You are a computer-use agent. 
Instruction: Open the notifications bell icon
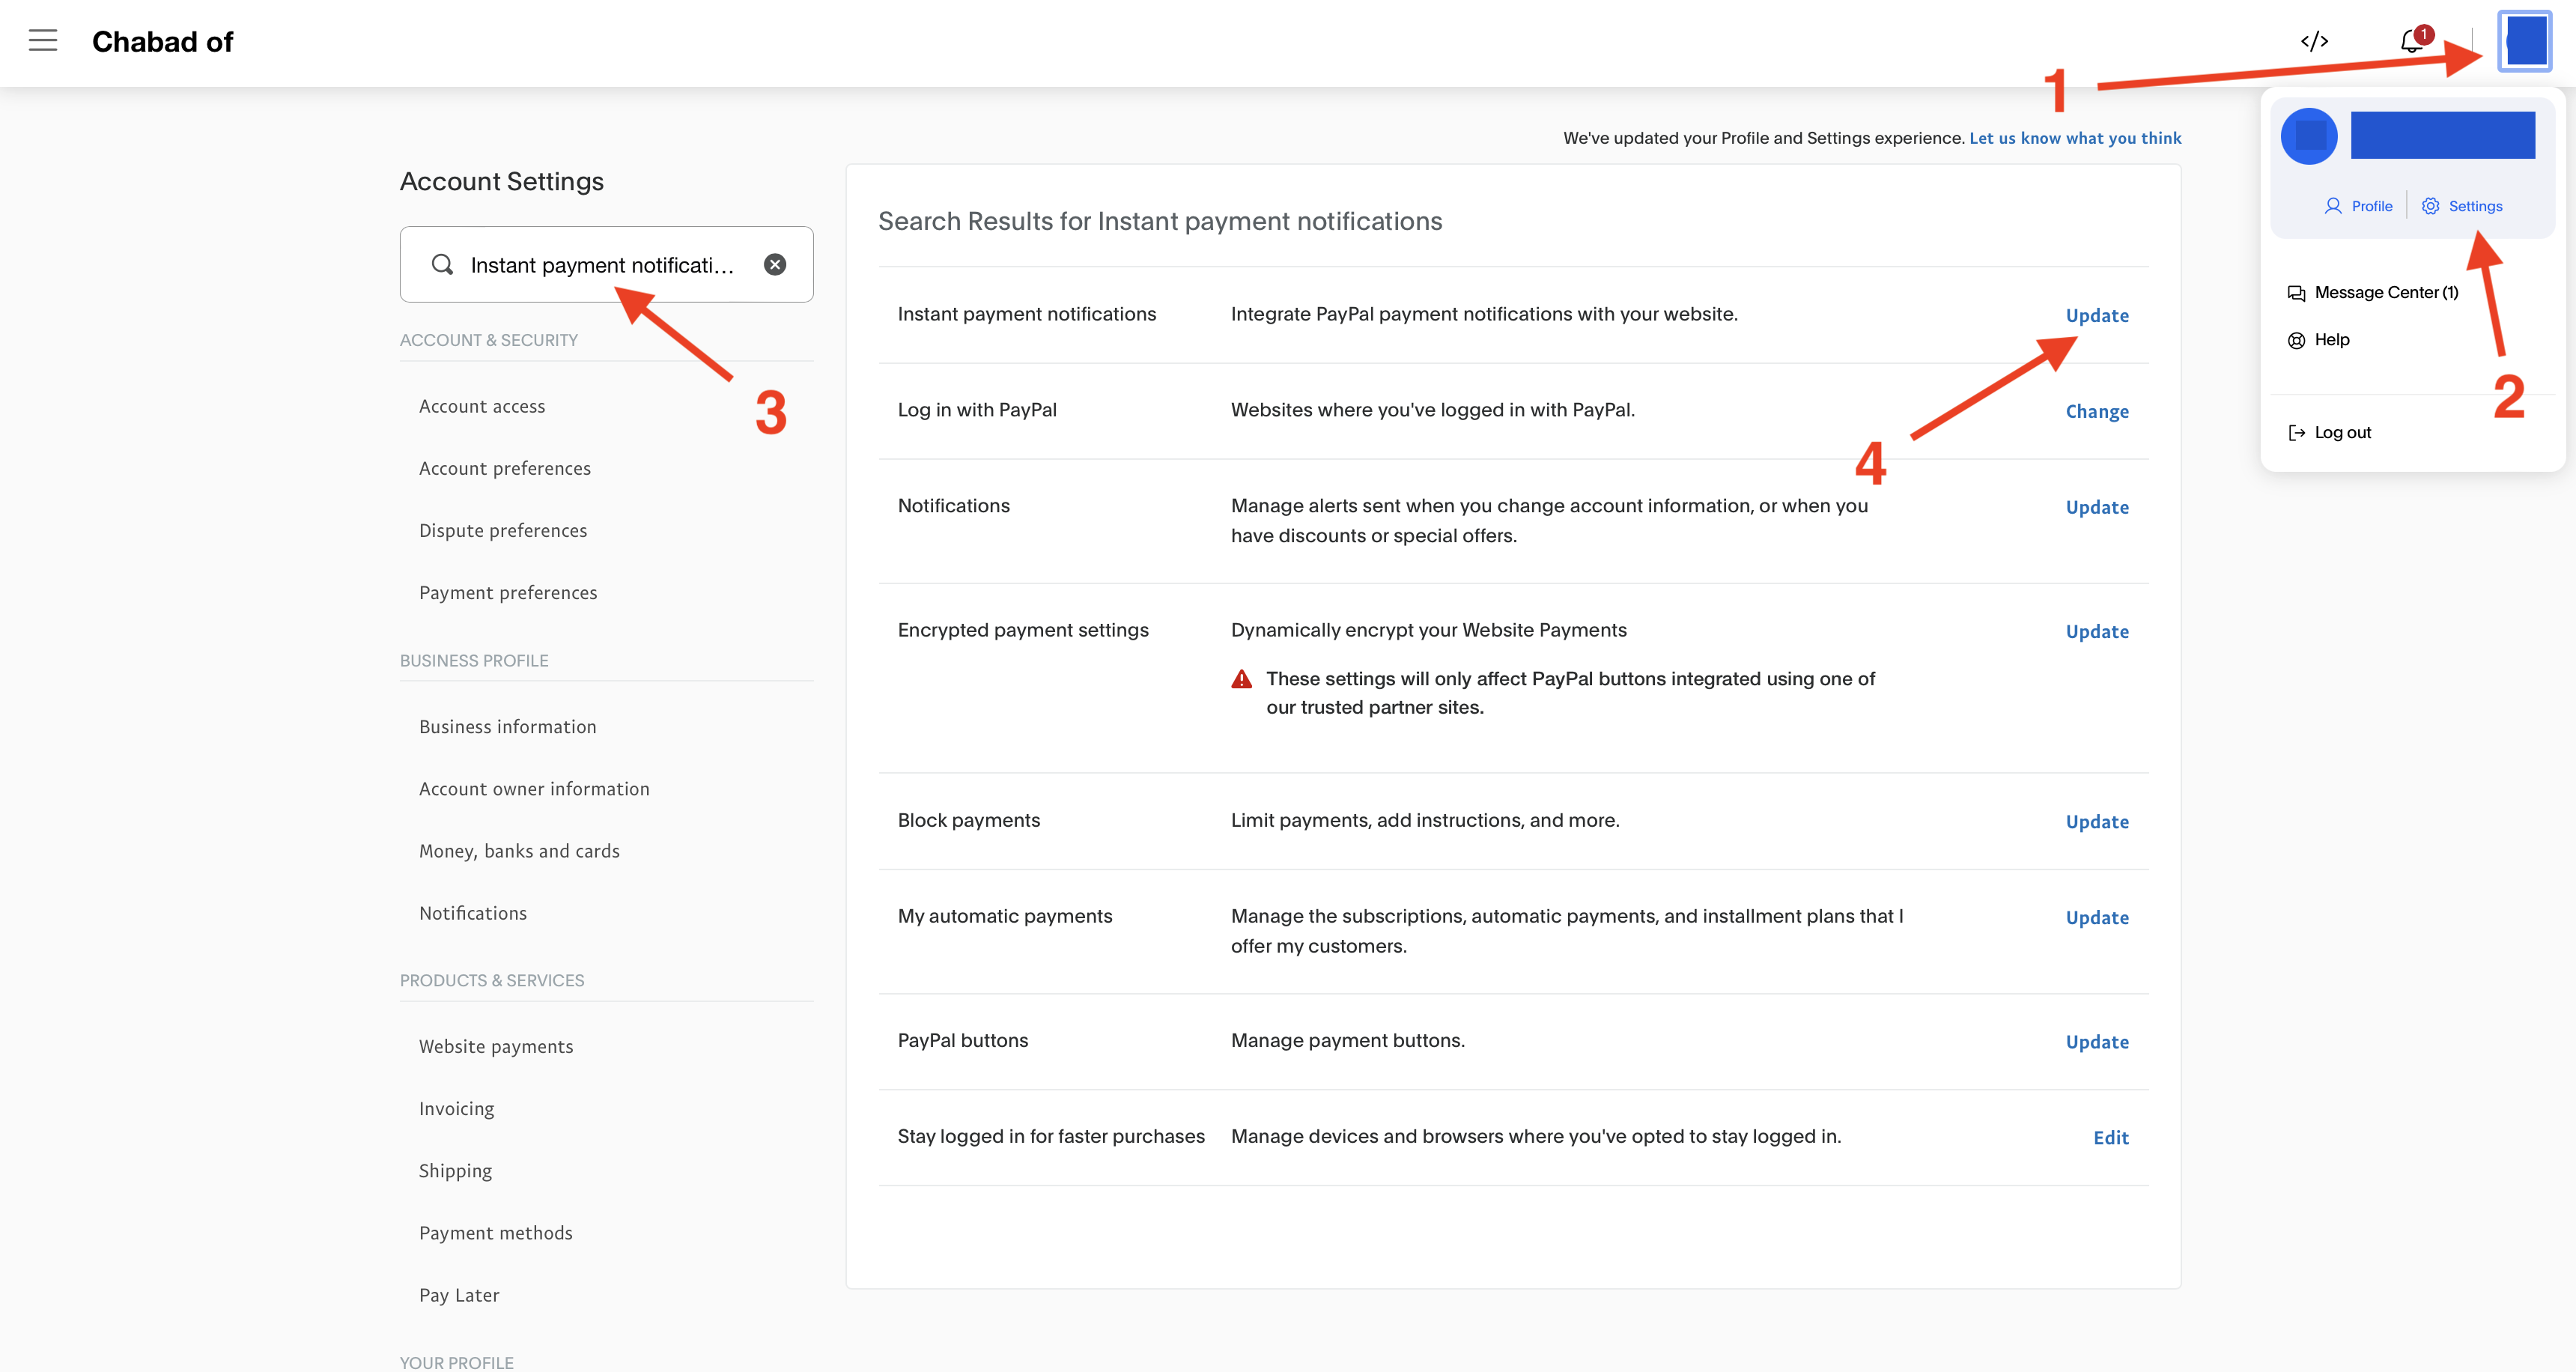pos(2411,41)
